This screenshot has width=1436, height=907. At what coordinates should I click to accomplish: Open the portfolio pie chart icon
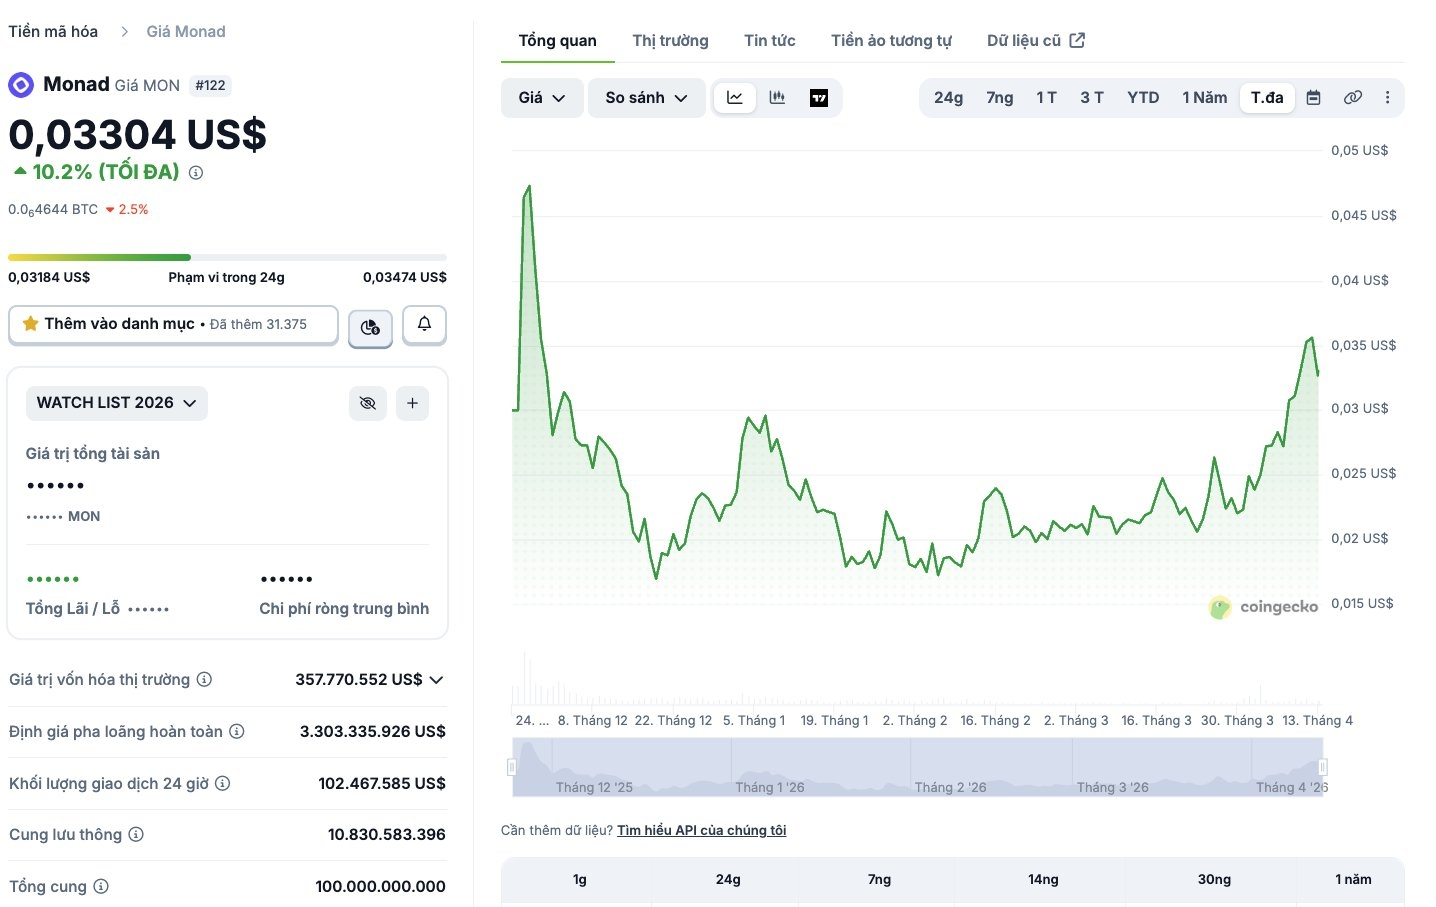[x=370, y=327]
